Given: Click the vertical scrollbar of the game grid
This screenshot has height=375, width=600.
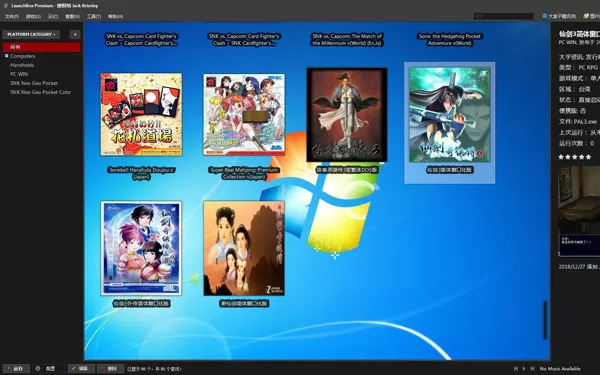Looking at the screenshot, I should point(545,320).
